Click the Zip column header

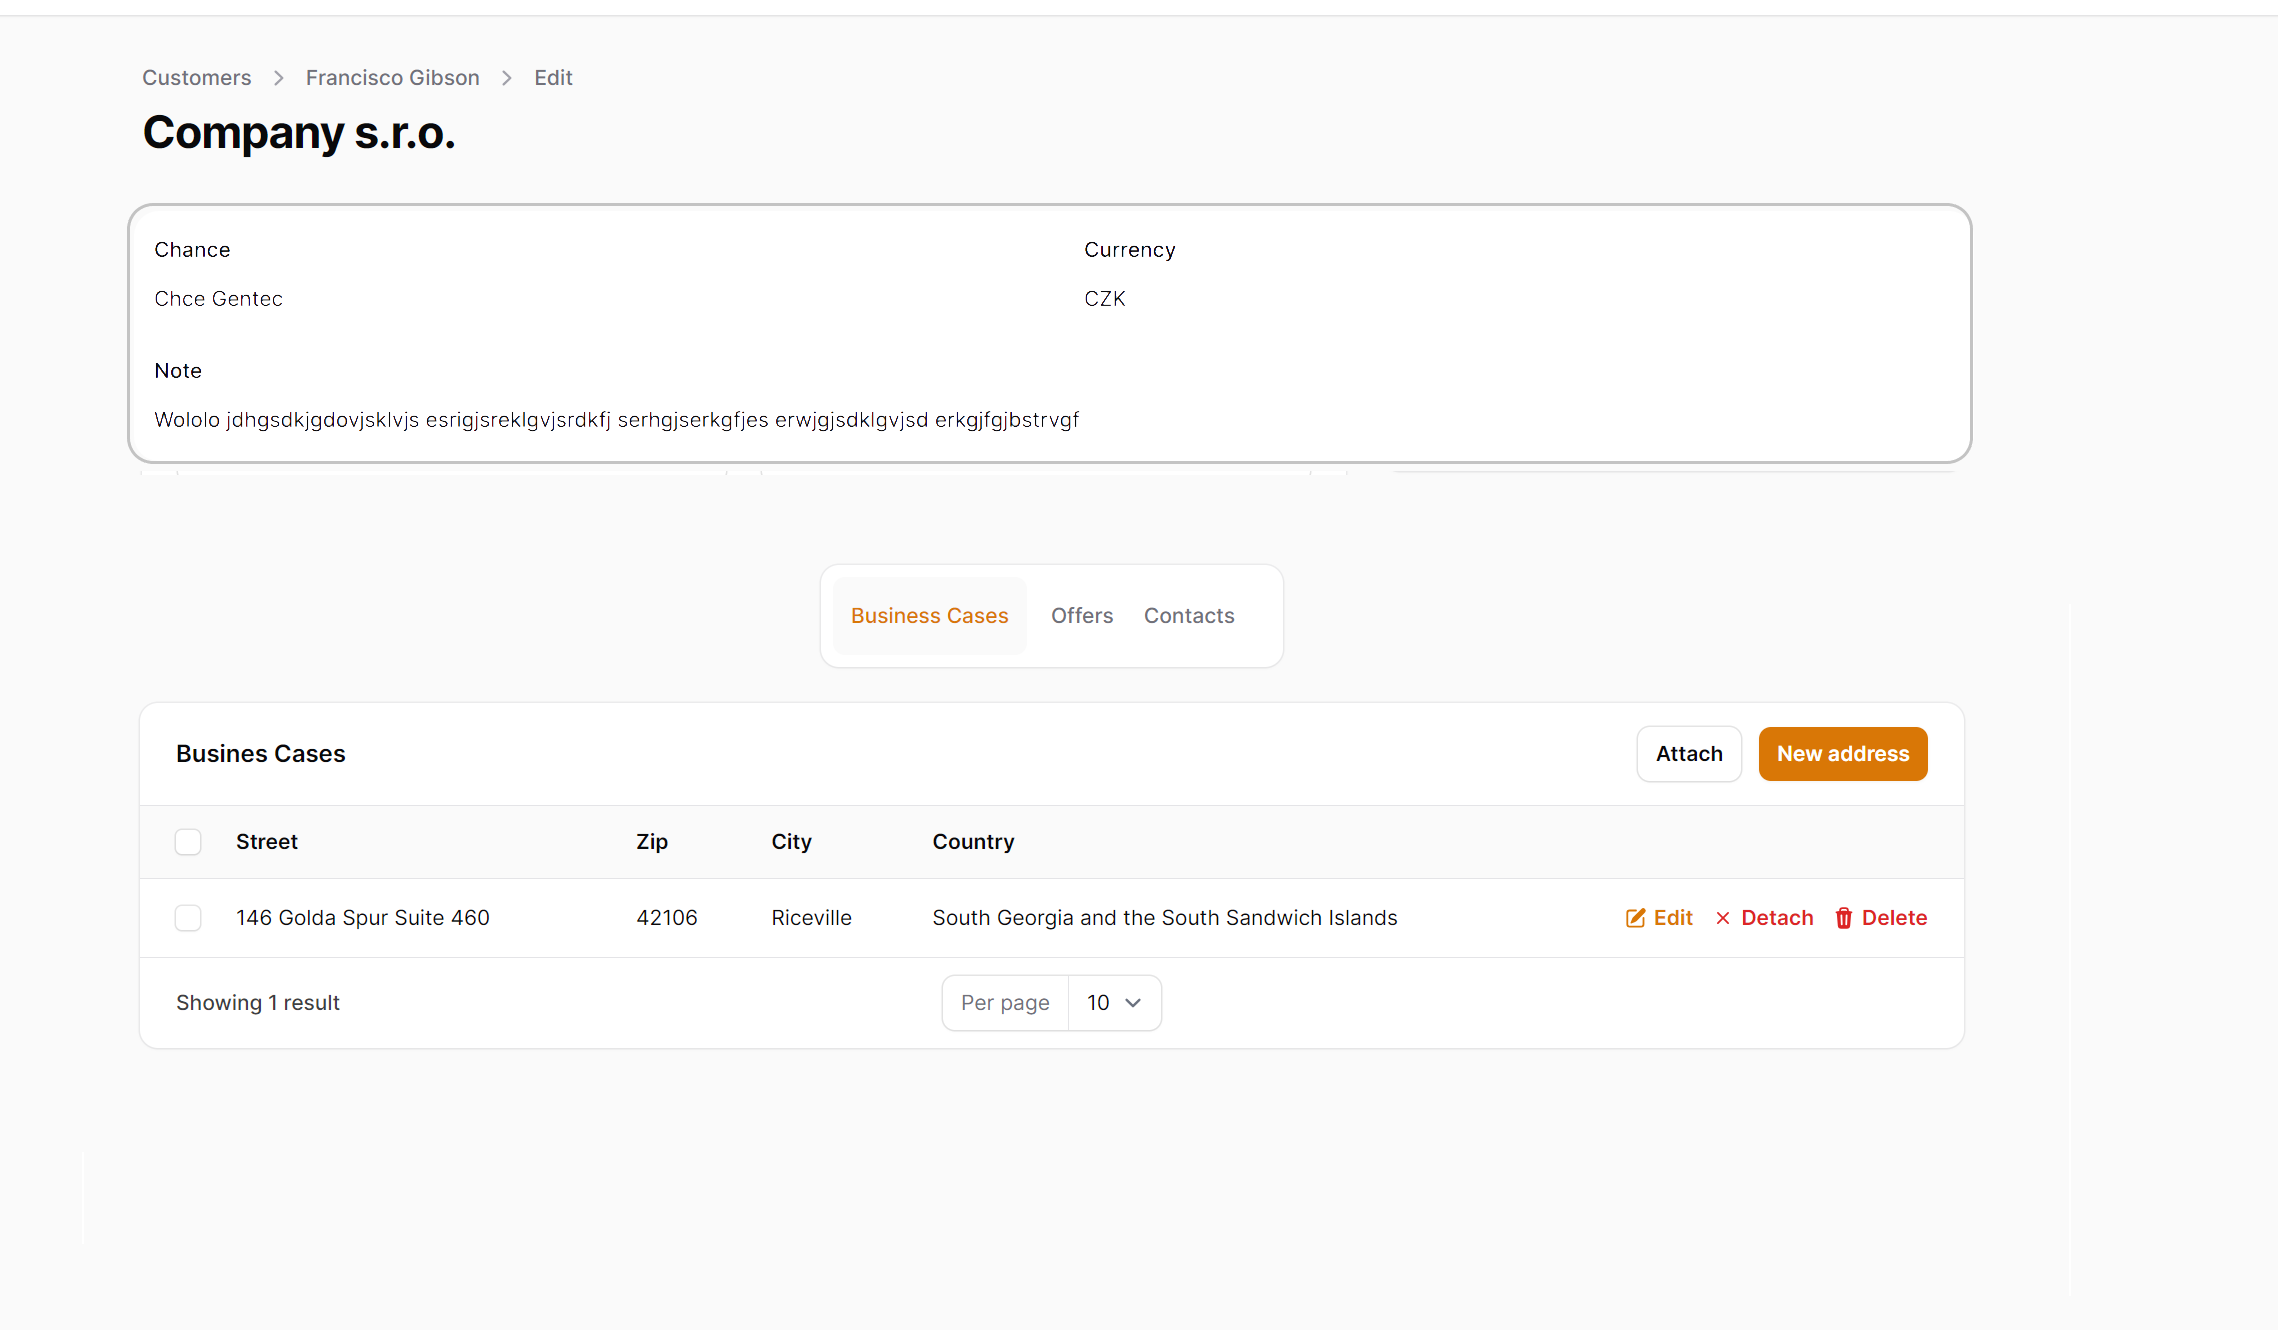pyautogui.click(x=652, y=842)
